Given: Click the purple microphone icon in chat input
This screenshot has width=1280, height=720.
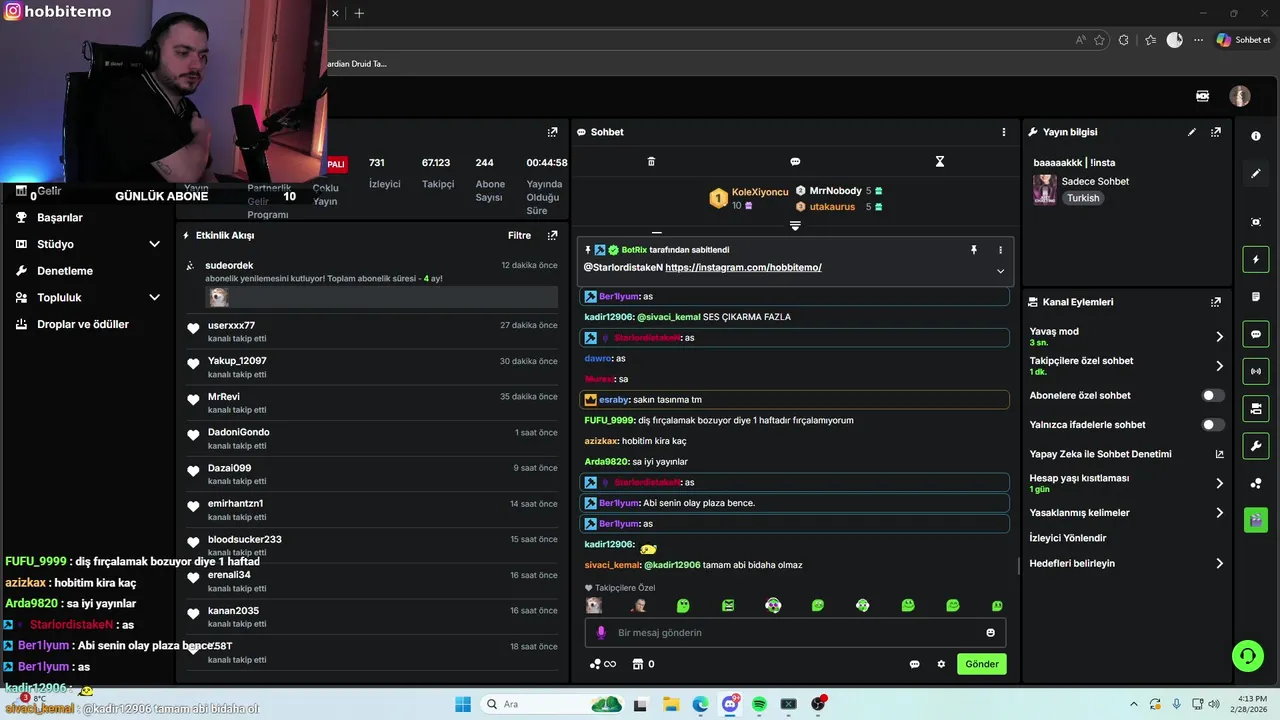Looking at the screenshot, I should pyautogui.click(x=601, y=633).
